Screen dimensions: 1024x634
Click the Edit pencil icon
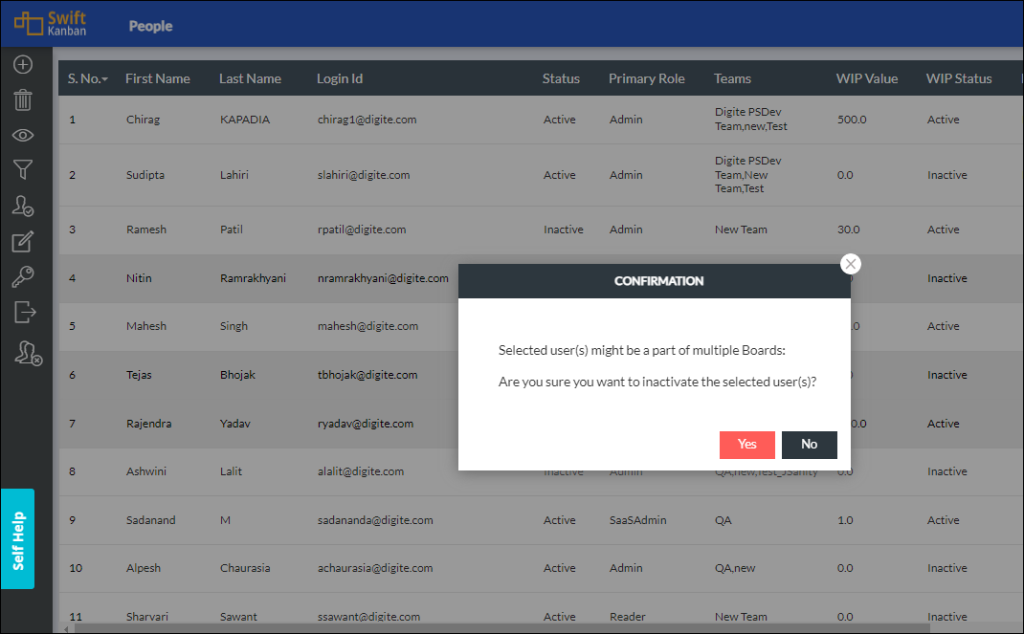coord(23,242)
